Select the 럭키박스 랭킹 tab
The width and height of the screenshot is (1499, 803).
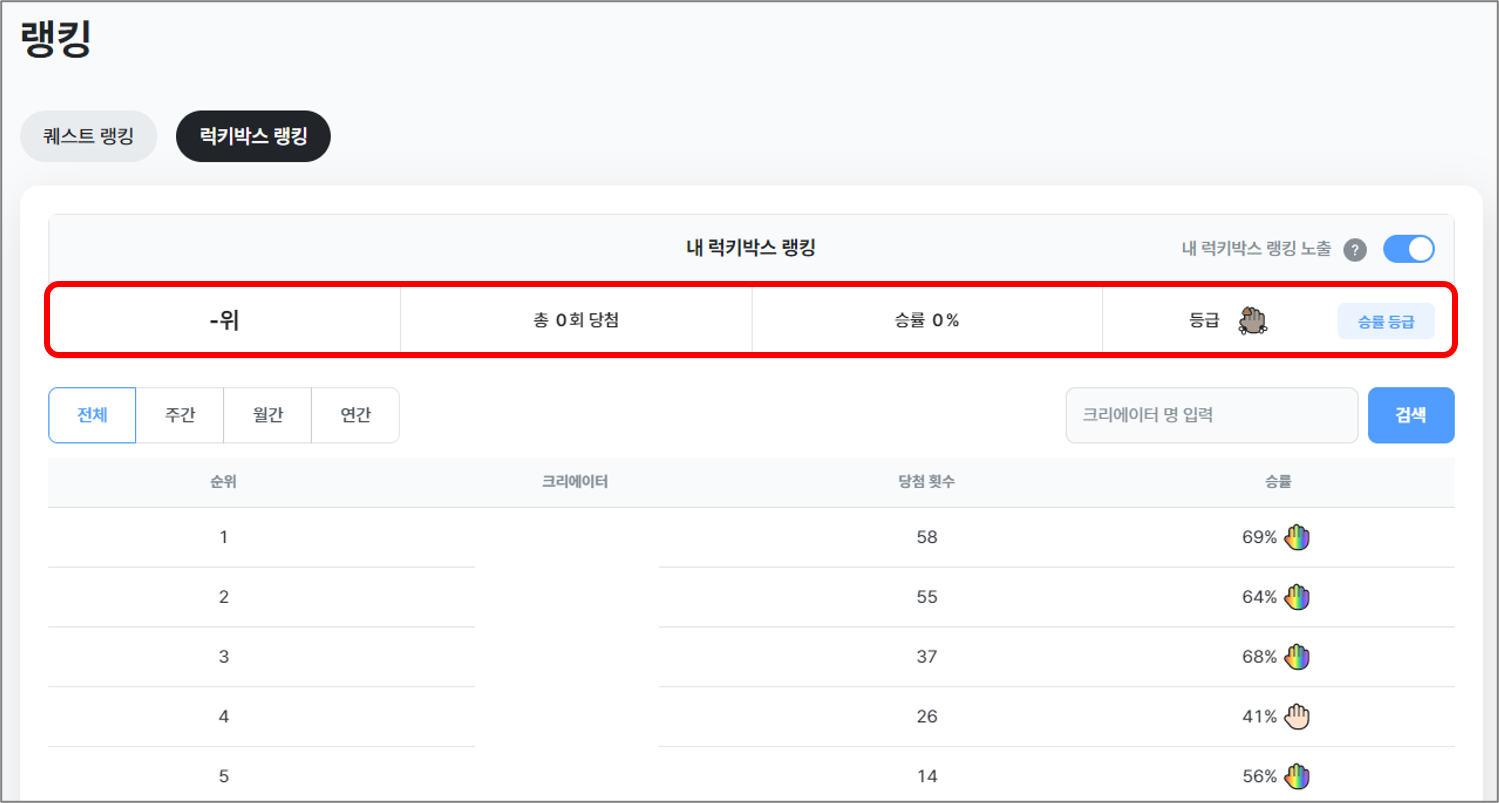[253, 136]
